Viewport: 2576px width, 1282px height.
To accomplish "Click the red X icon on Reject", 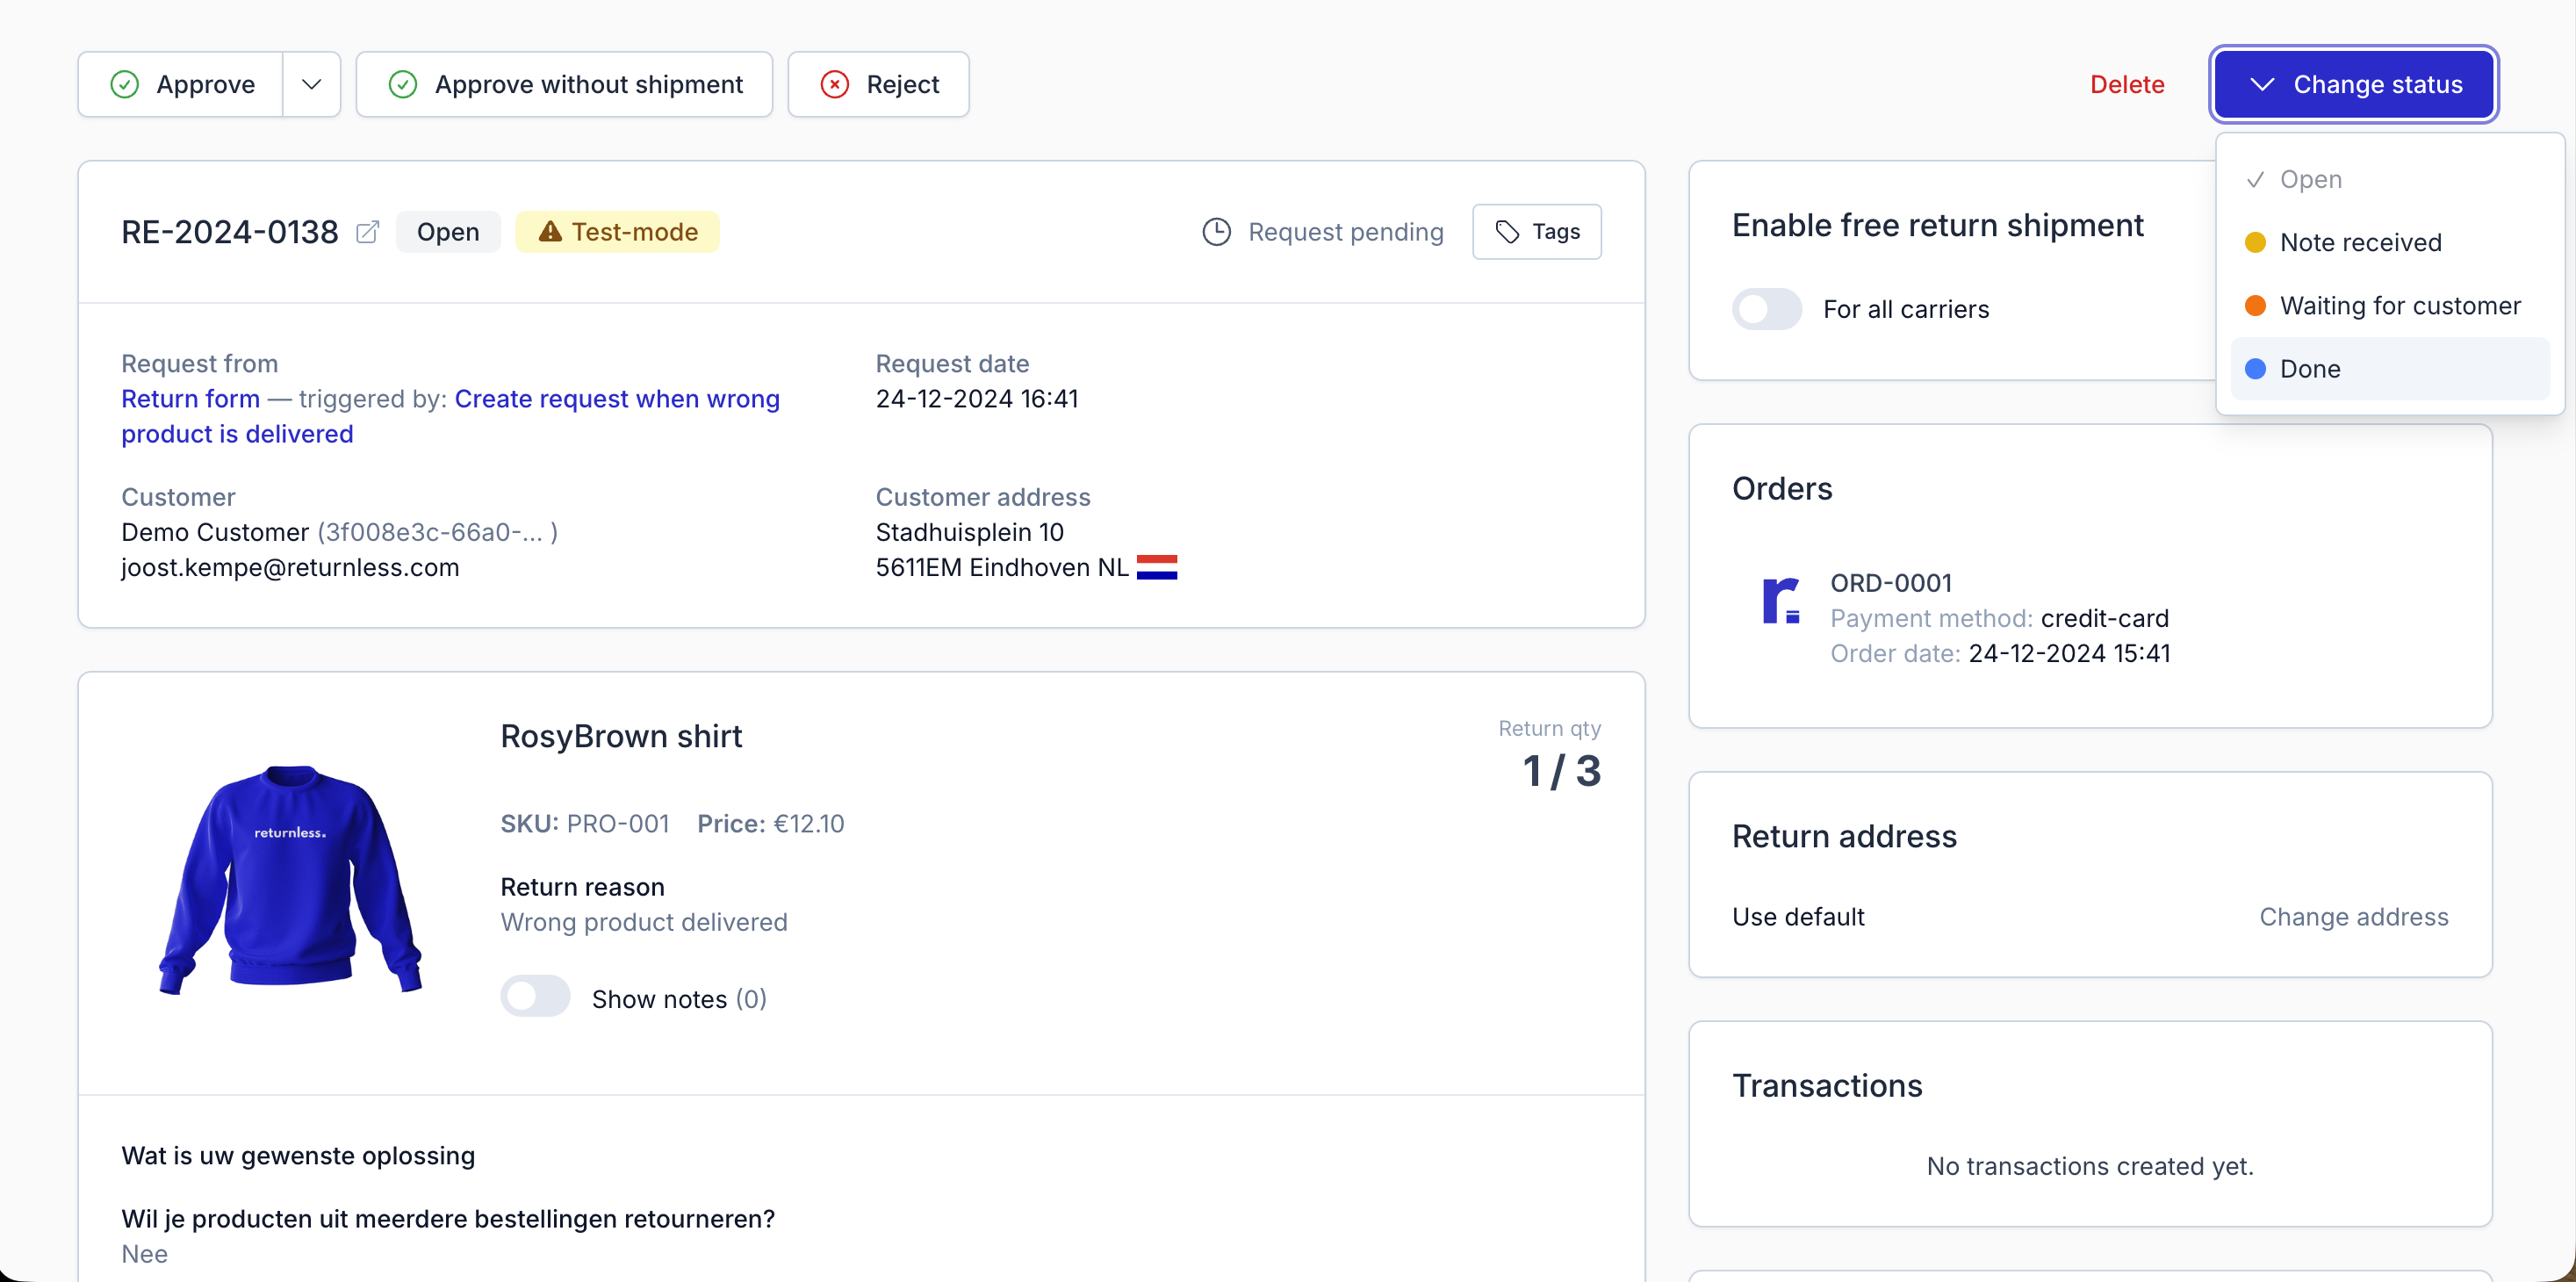I will click(835, 84).
